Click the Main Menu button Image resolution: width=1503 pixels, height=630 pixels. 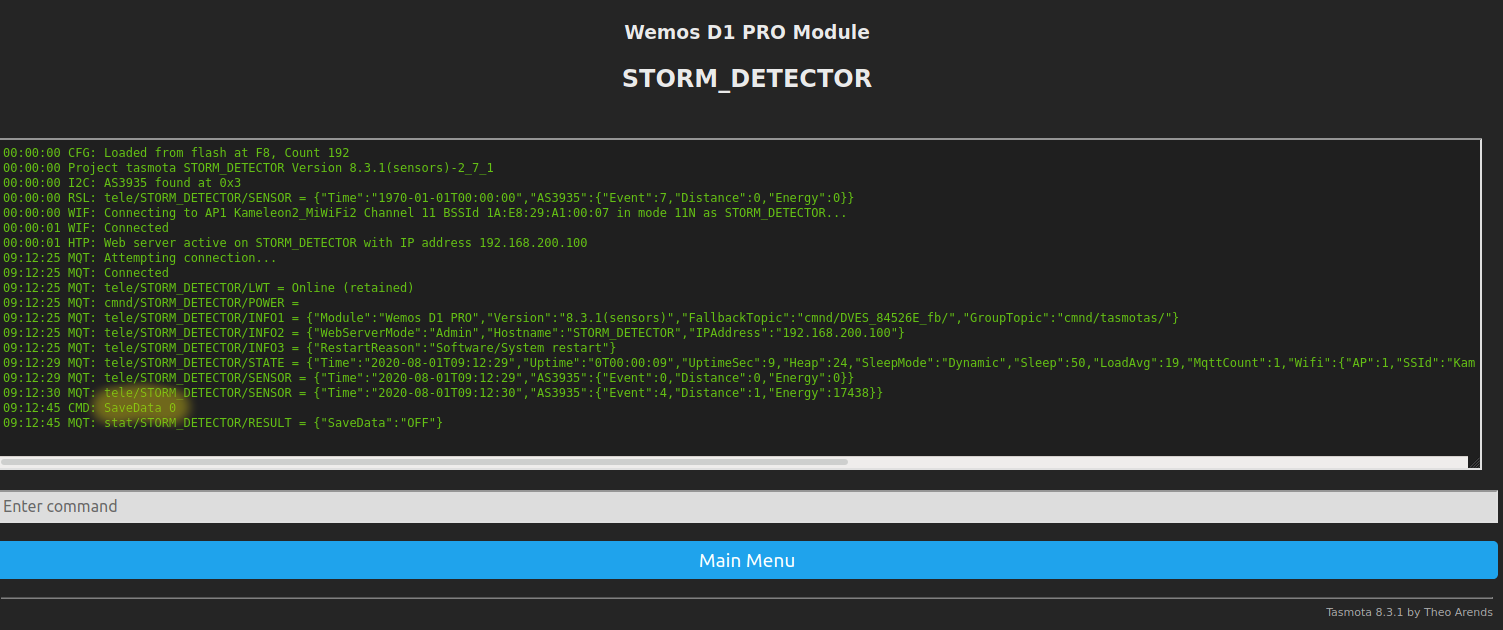tap(747, 560)
